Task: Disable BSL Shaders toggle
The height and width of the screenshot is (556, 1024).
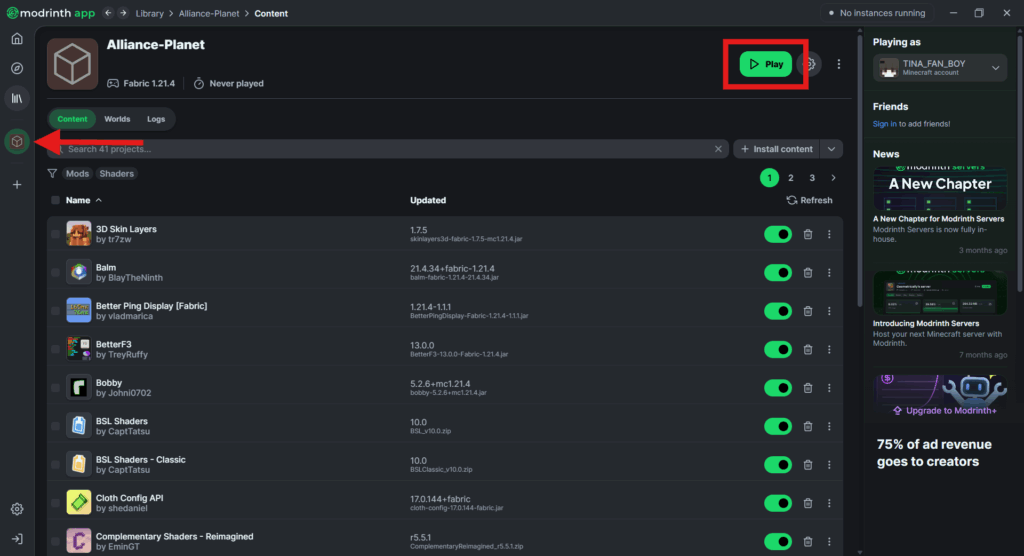Action: 778,427
